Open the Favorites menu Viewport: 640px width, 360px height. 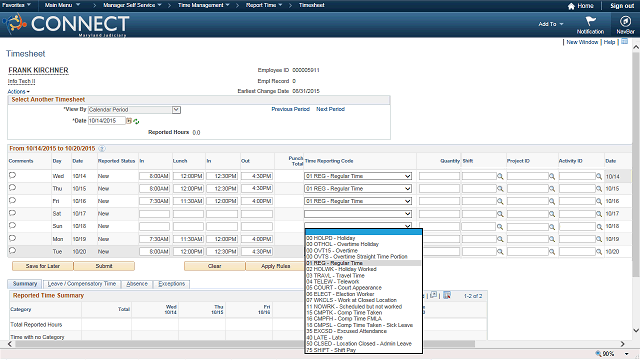(16, 5)
